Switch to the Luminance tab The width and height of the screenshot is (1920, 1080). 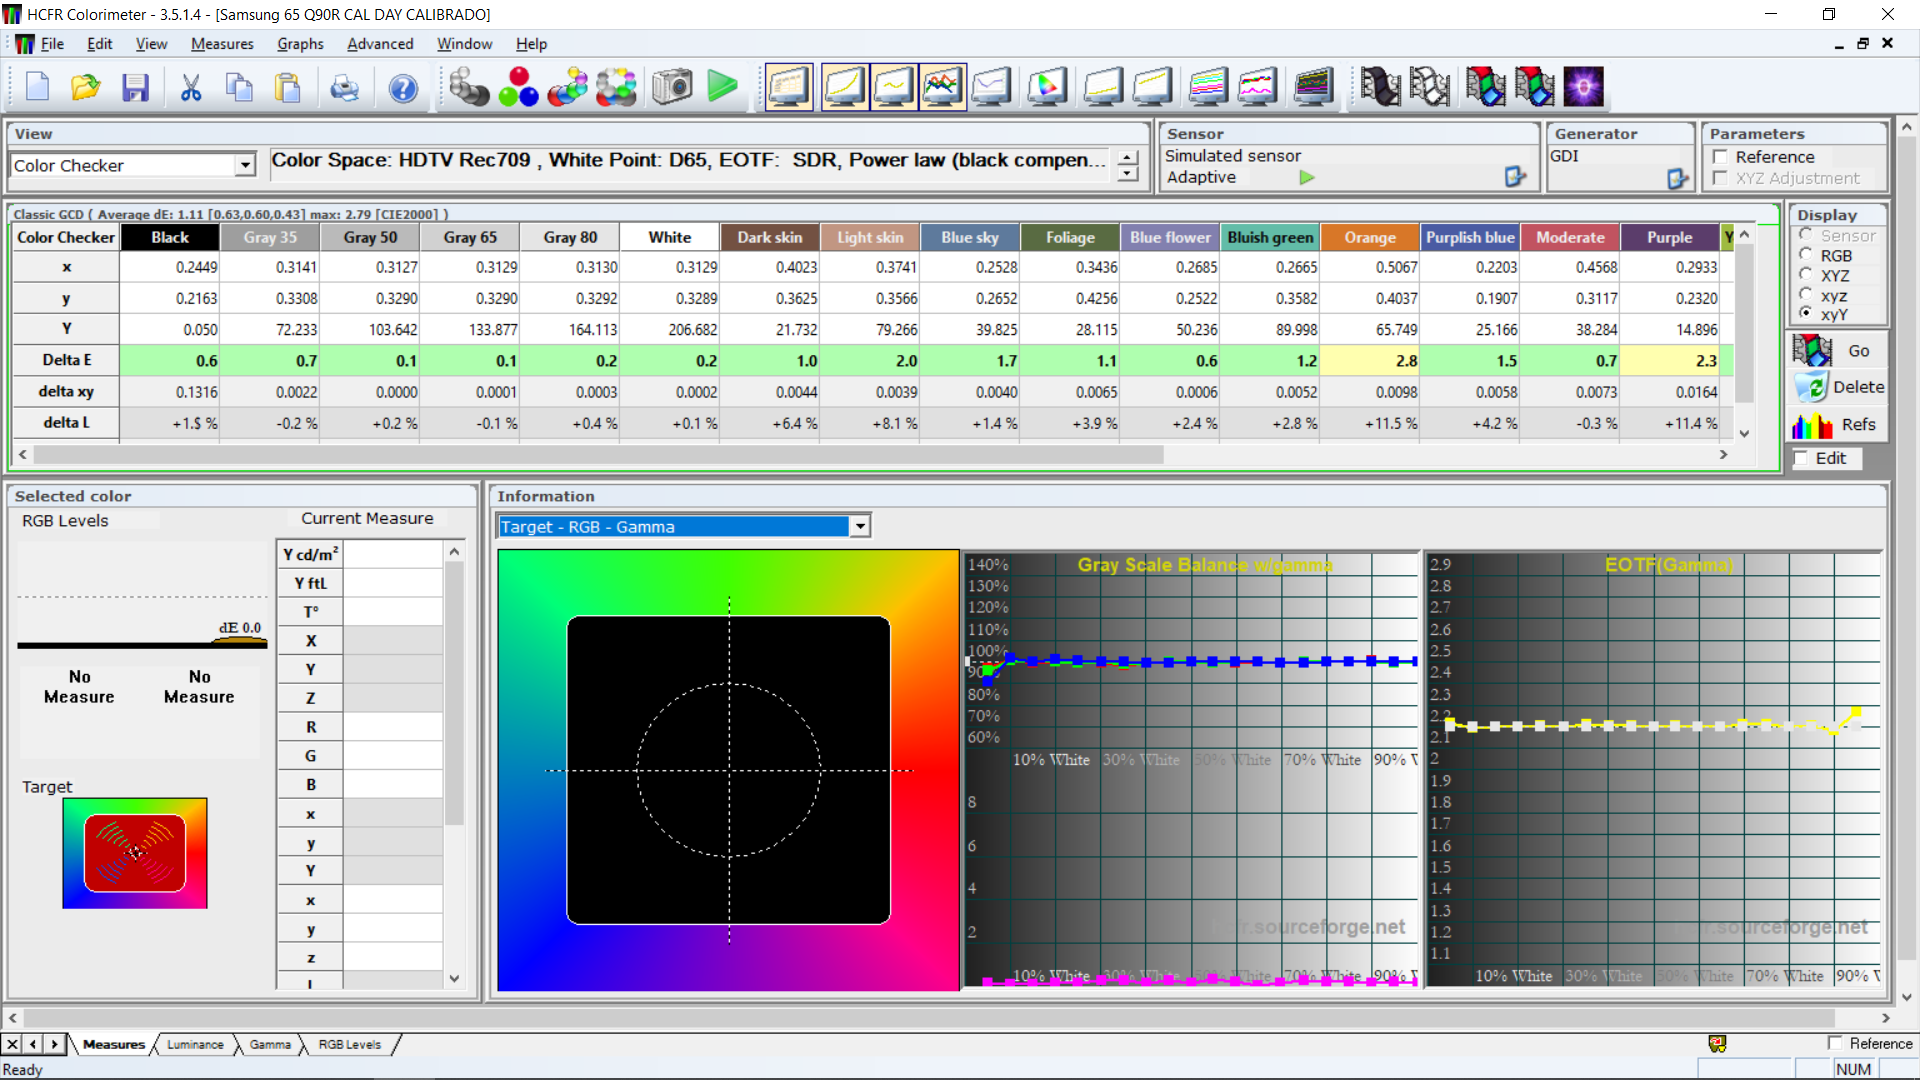click(x=195, y=1044)
